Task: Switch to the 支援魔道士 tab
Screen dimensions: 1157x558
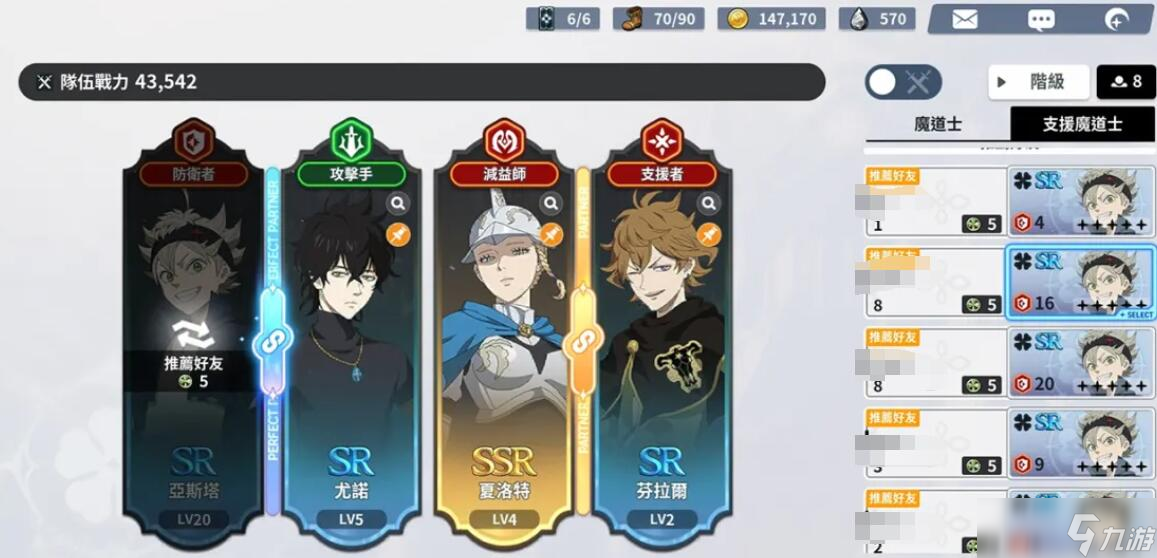Action: click(1082, 124)
